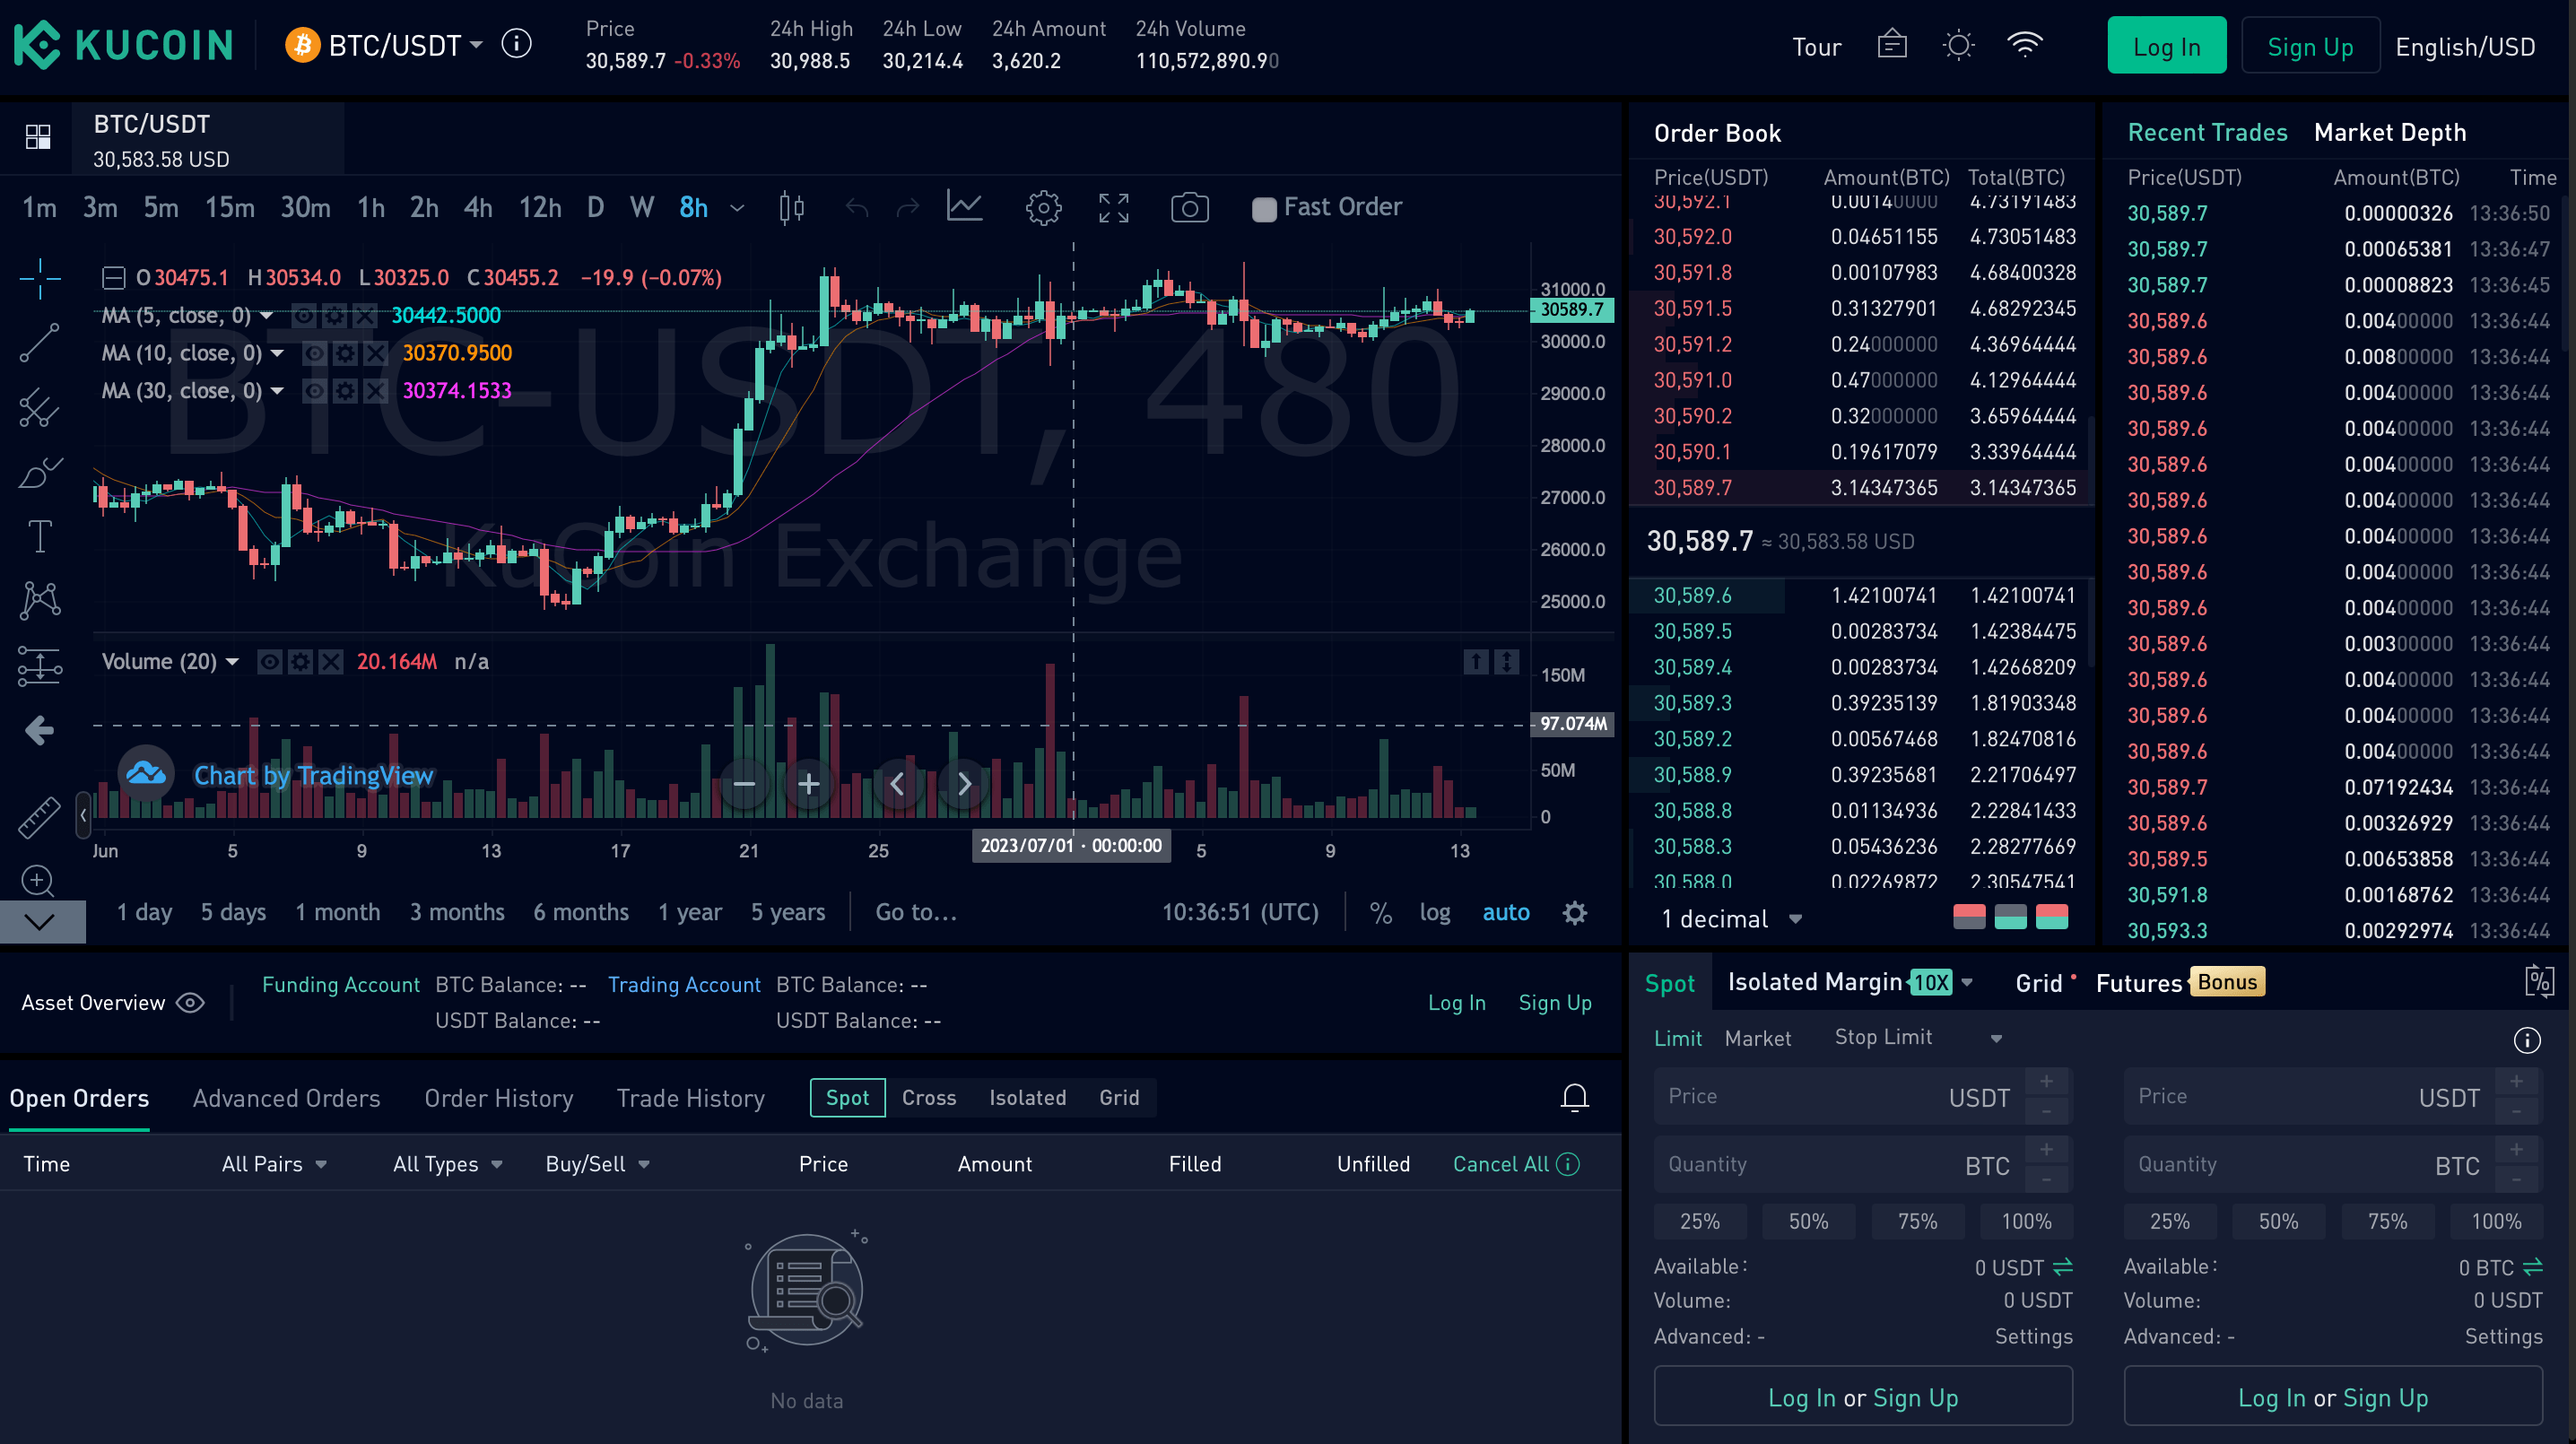Zoom out the chart with minus button

(x=744, y=784)
